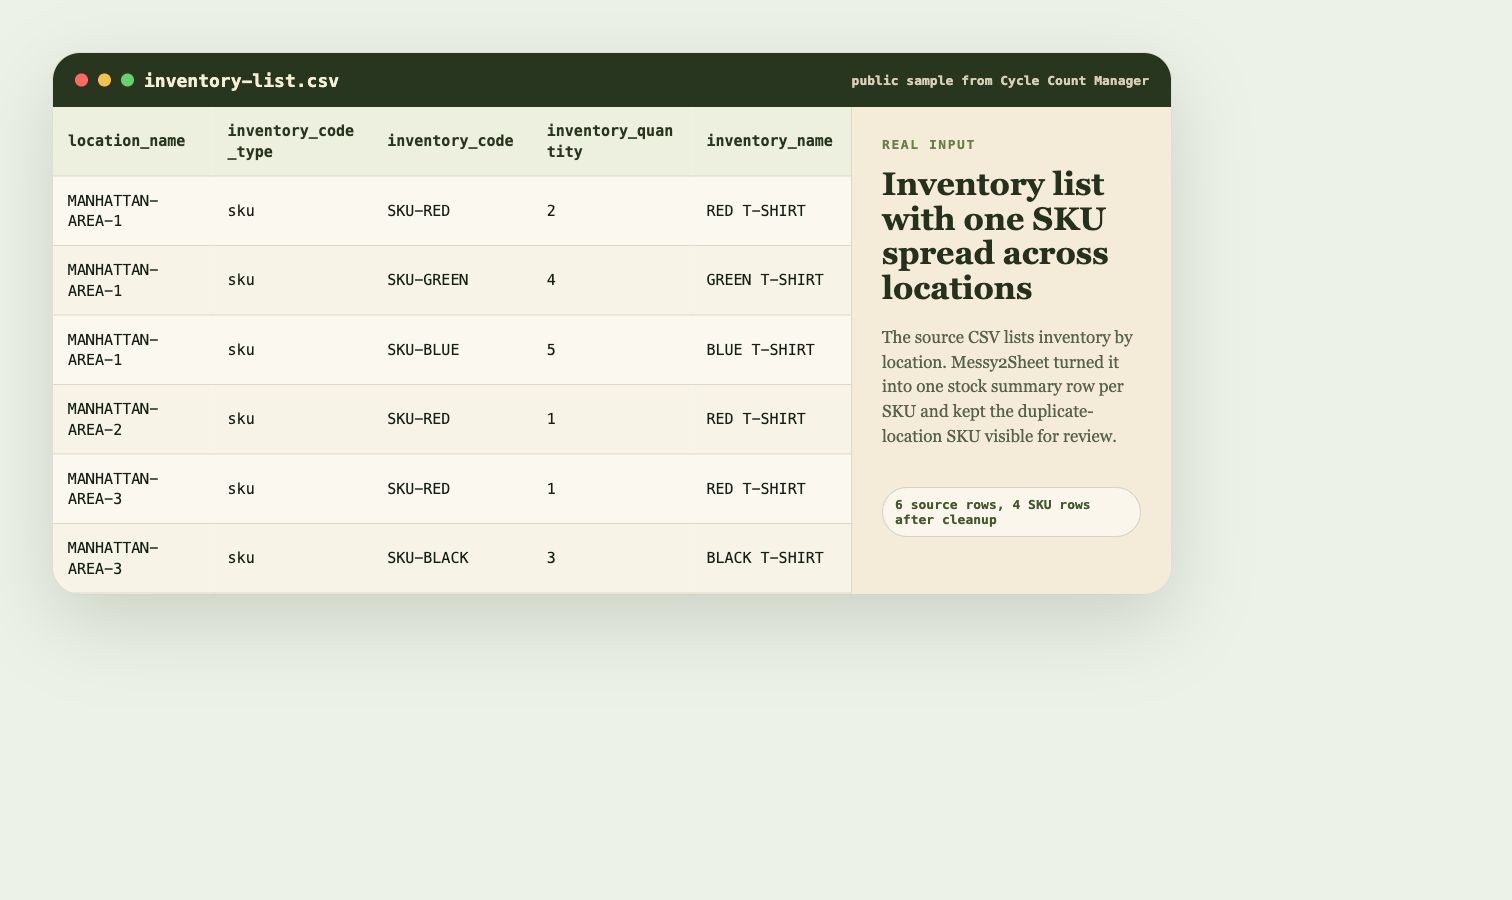Click MANHATTAN-AREA-1 in the SKU-GREEN row
The image size is (1512, 900).
click(133, 280)
